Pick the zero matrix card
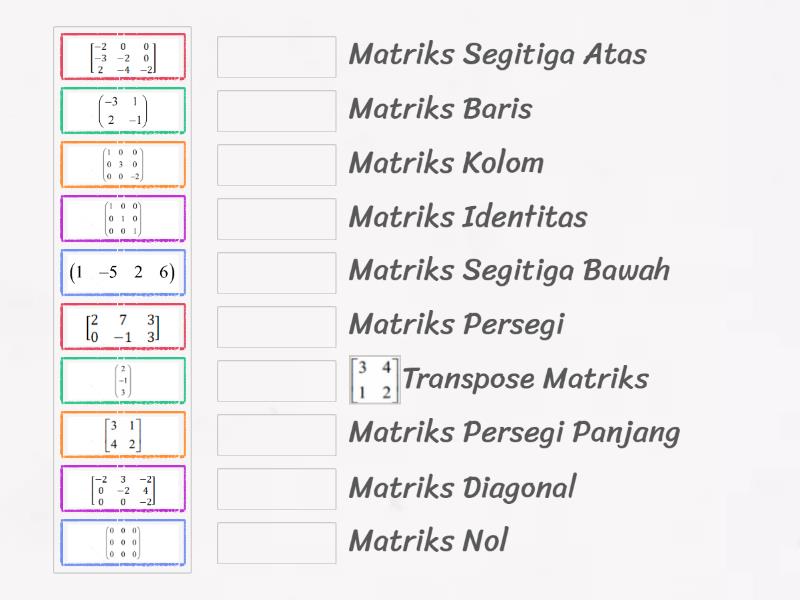This screenshot has width=800, height=600. coord(123,543)
